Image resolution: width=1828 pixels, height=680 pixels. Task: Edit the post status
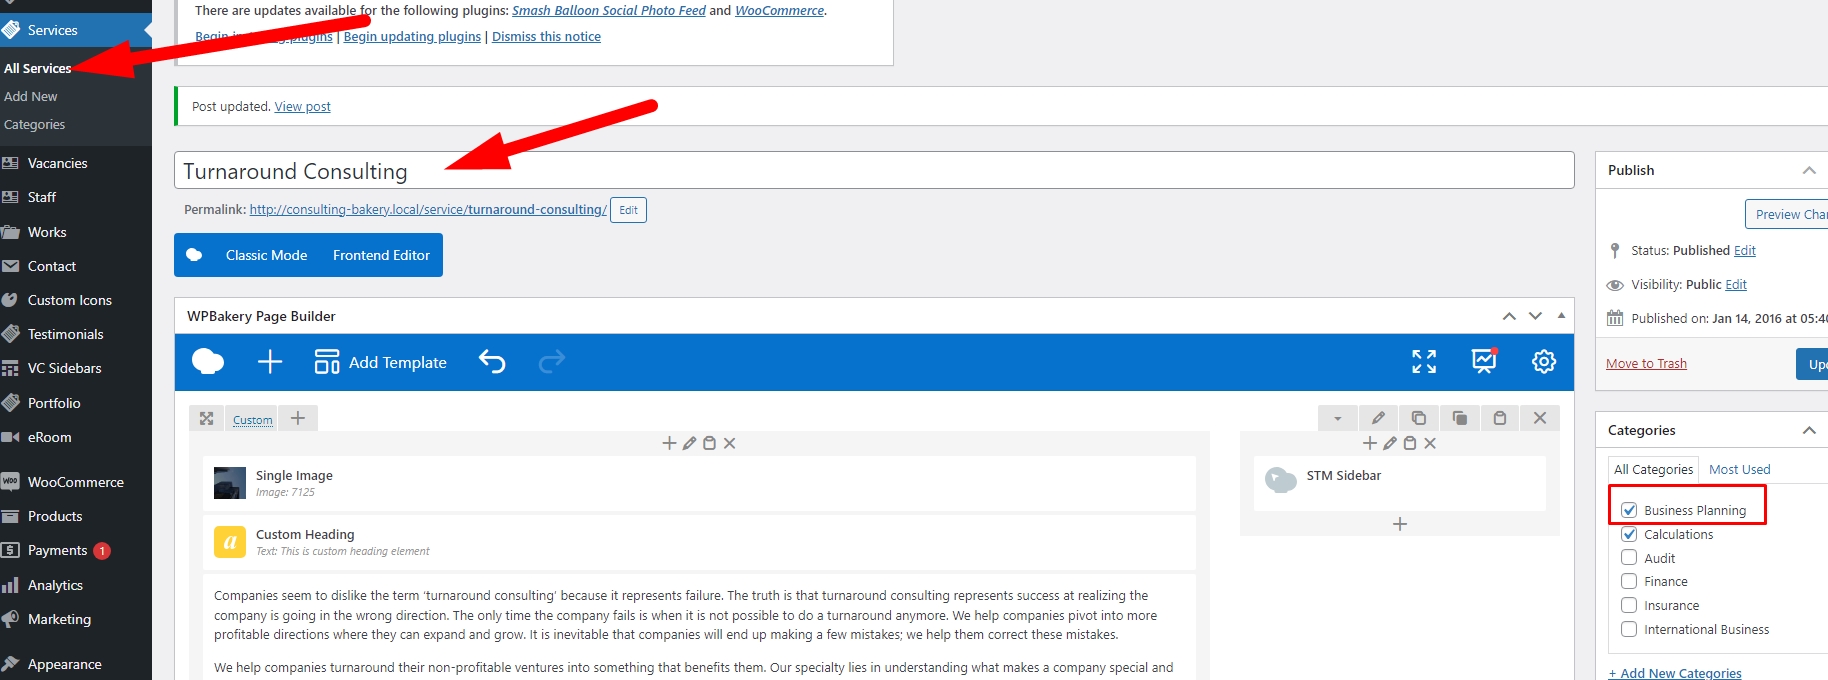pyautogui.click(x=1745, y=250)
